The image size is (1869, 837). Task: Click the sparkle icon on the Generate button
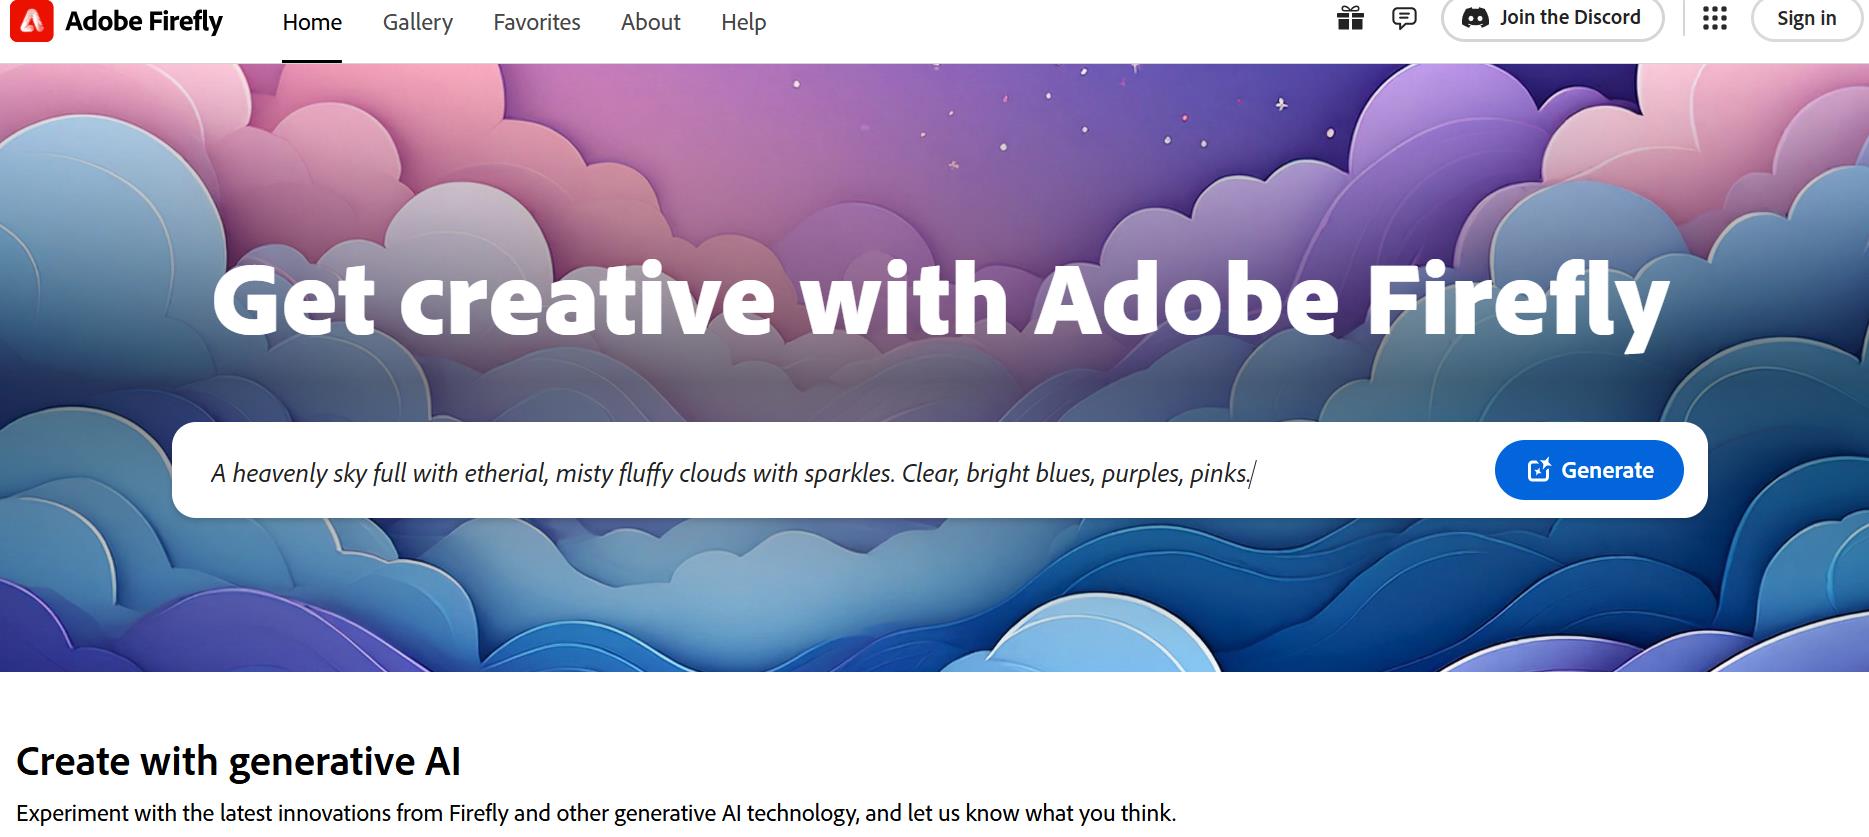pos(1539,469)
